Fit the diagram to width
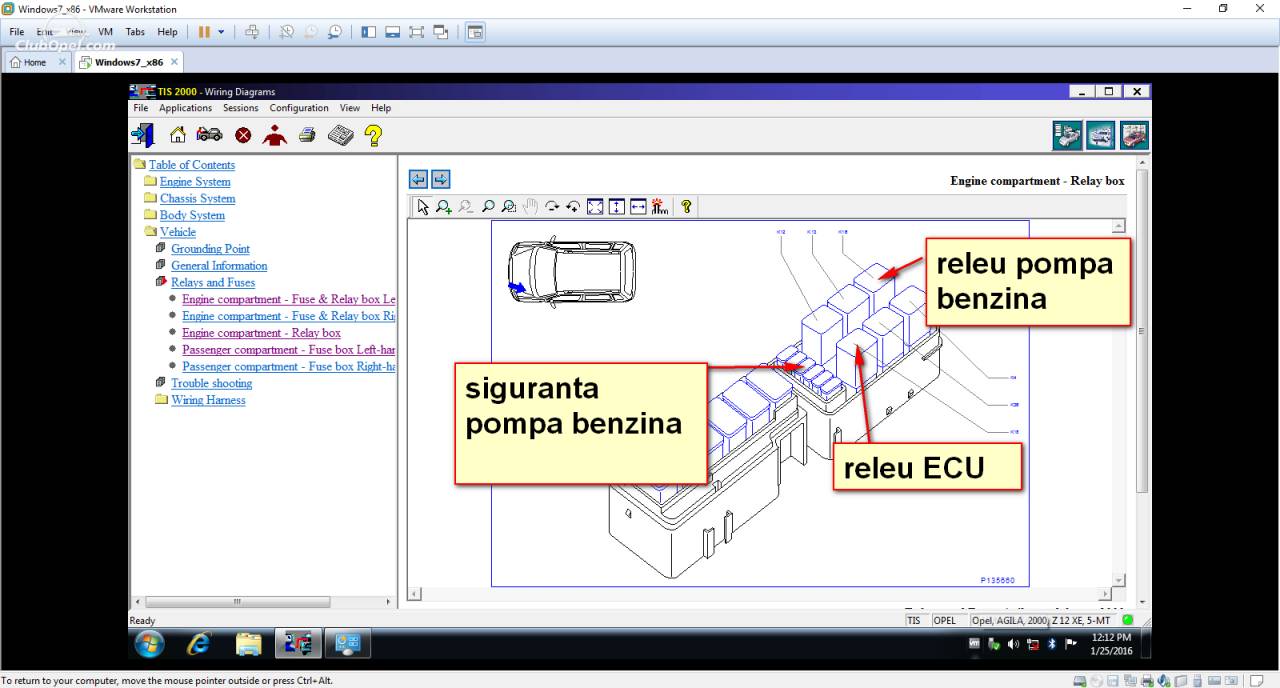 point(638,207)
